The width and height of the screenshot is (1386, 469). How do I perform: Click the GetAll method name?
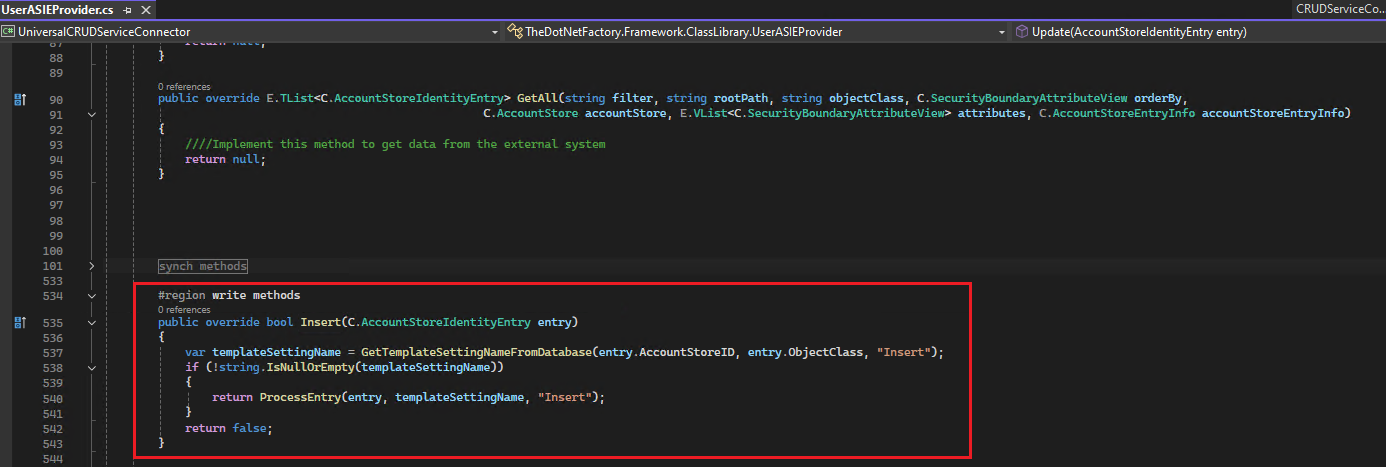pyautogui.click(x=537, y=99)
